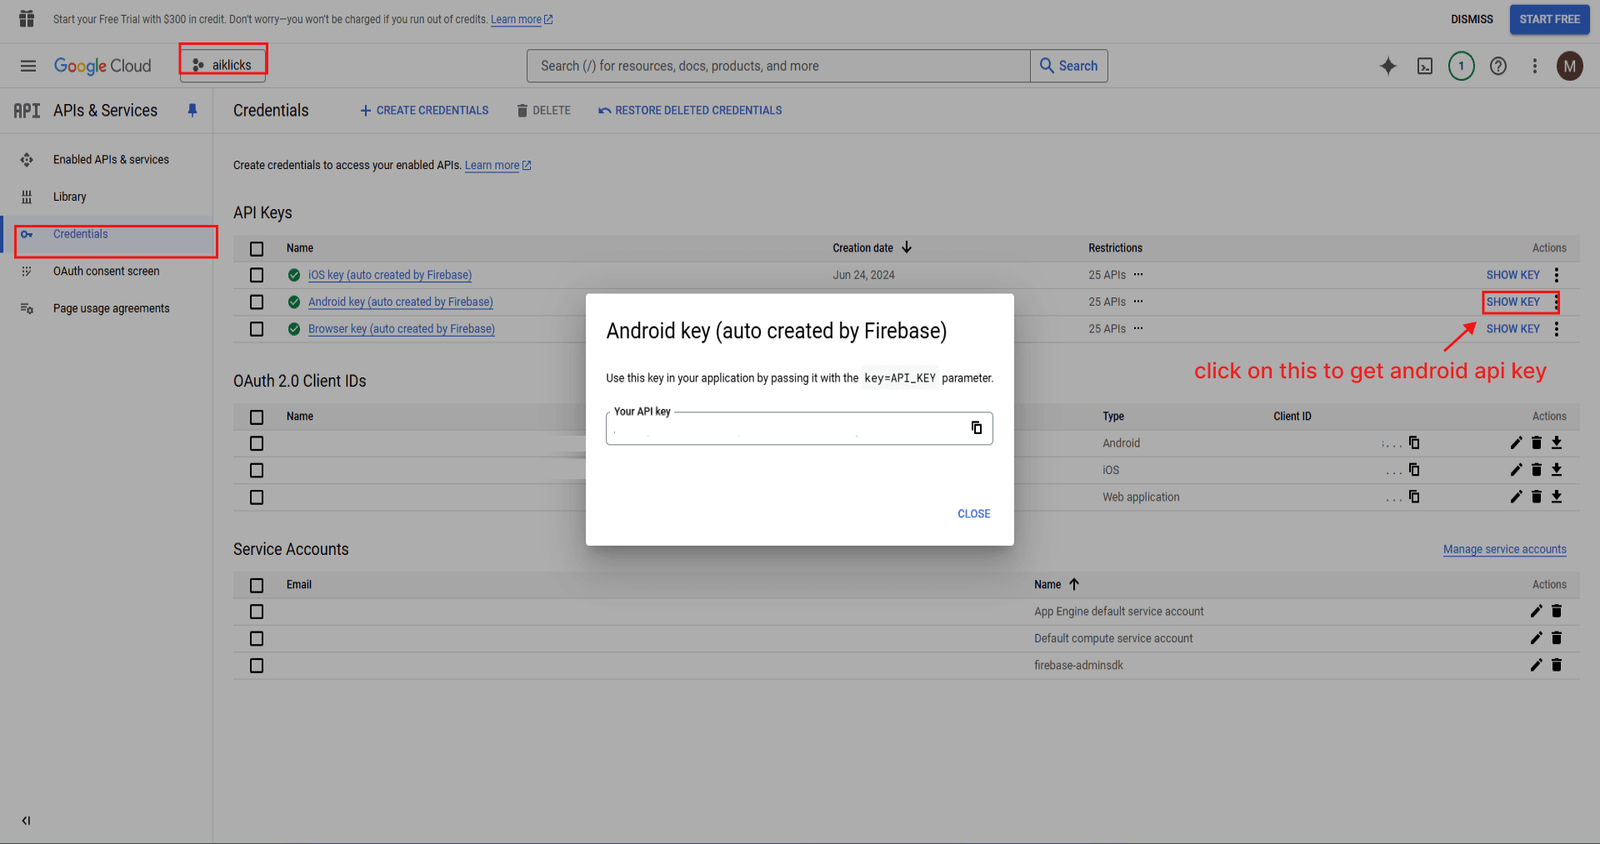Collapse the left sidebar panel
This screenshot has height=844, width=1600.
26,821
